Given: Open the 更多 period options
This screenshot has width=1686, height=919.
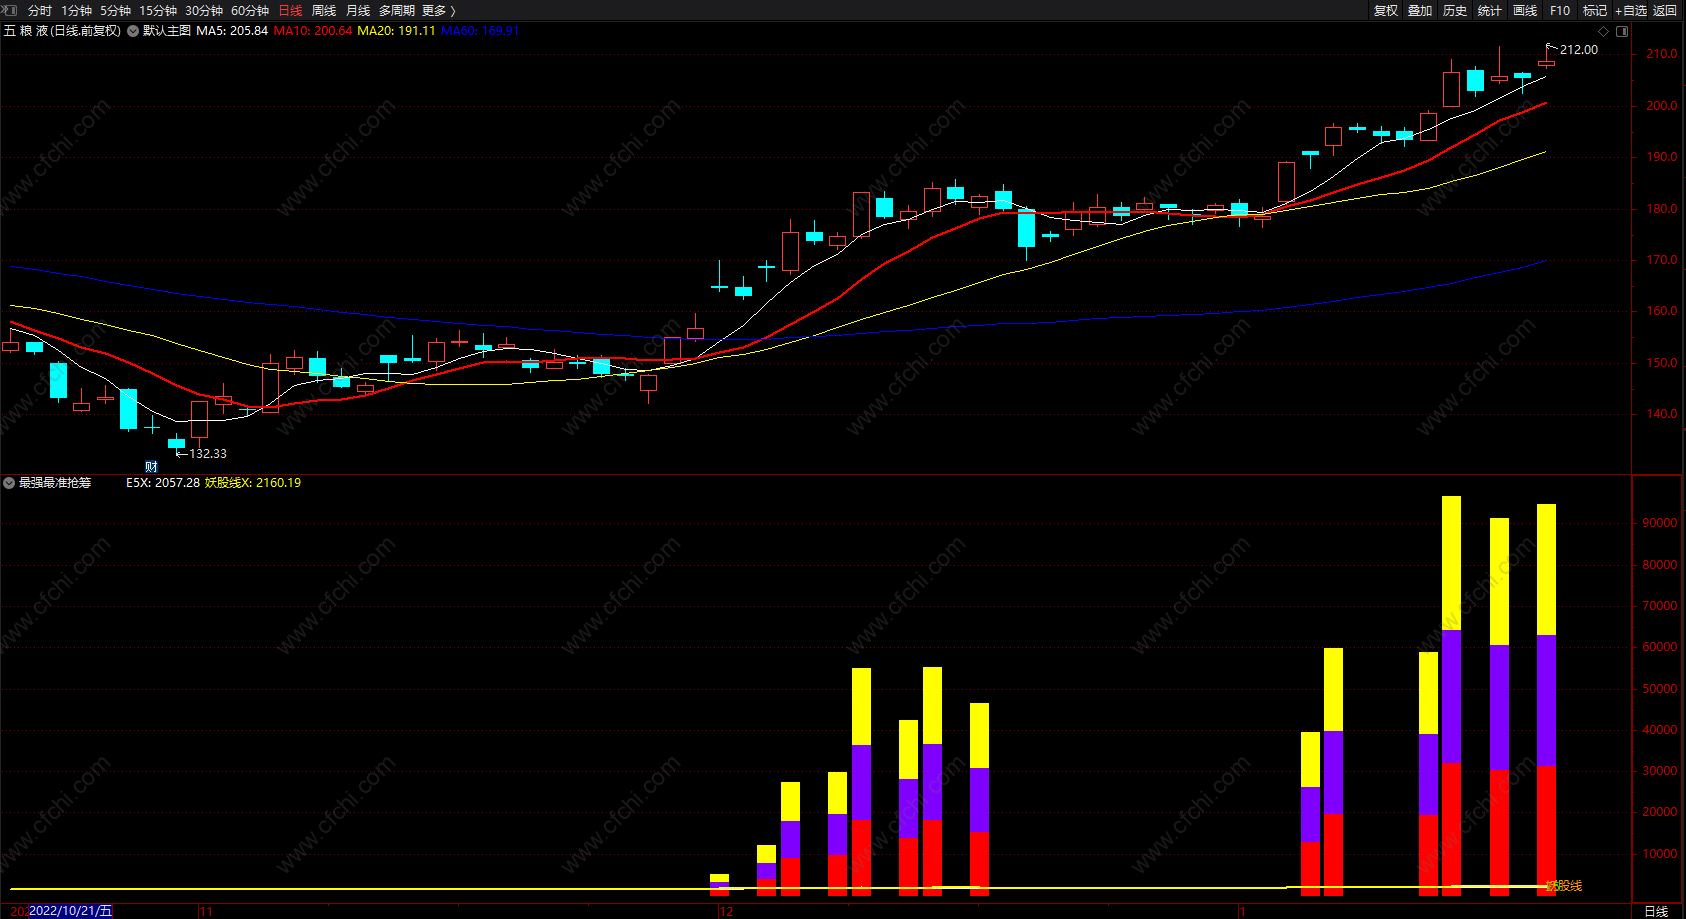Looking at the screenshot, I should tap(439, 10).
